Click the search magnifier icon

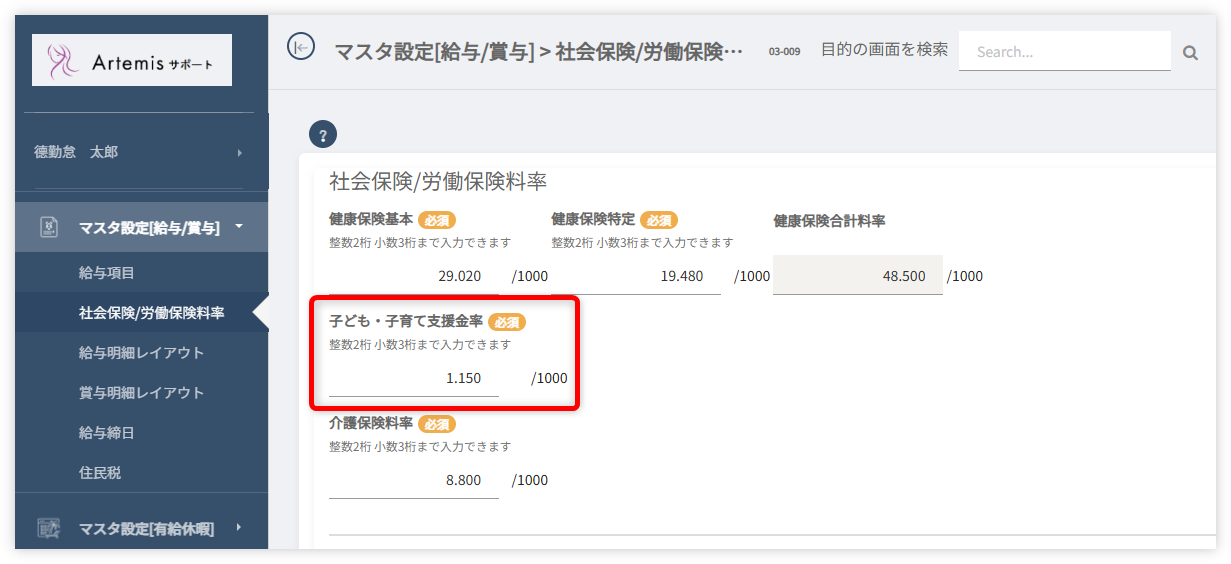tap(1190, 53)
